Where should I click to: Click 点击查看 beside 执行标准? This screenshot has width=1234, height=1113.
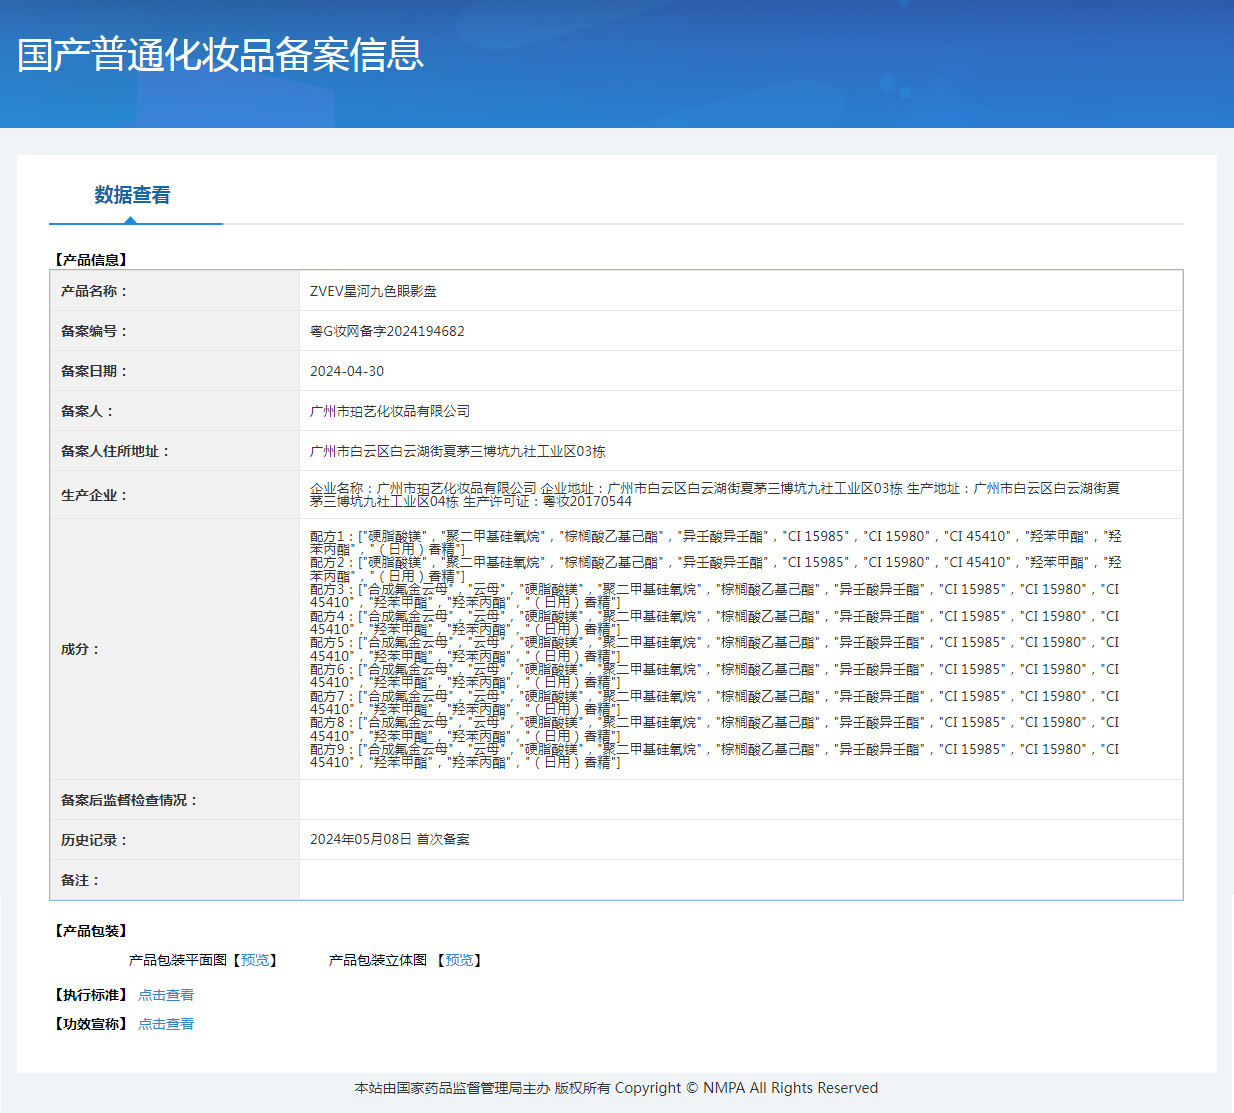click(166, 995)
